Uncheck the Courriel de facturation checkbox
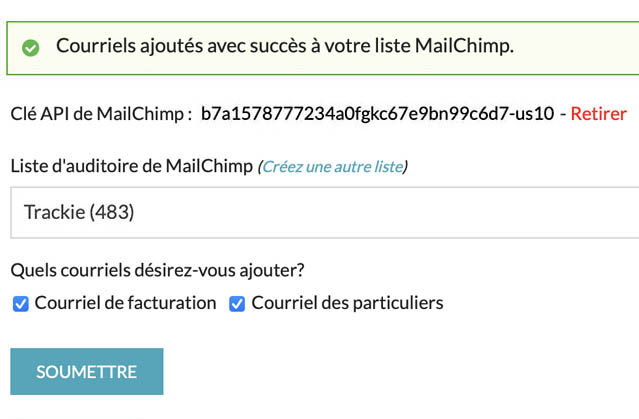Viewport: 639px width, 419px height. coord(20,304)
